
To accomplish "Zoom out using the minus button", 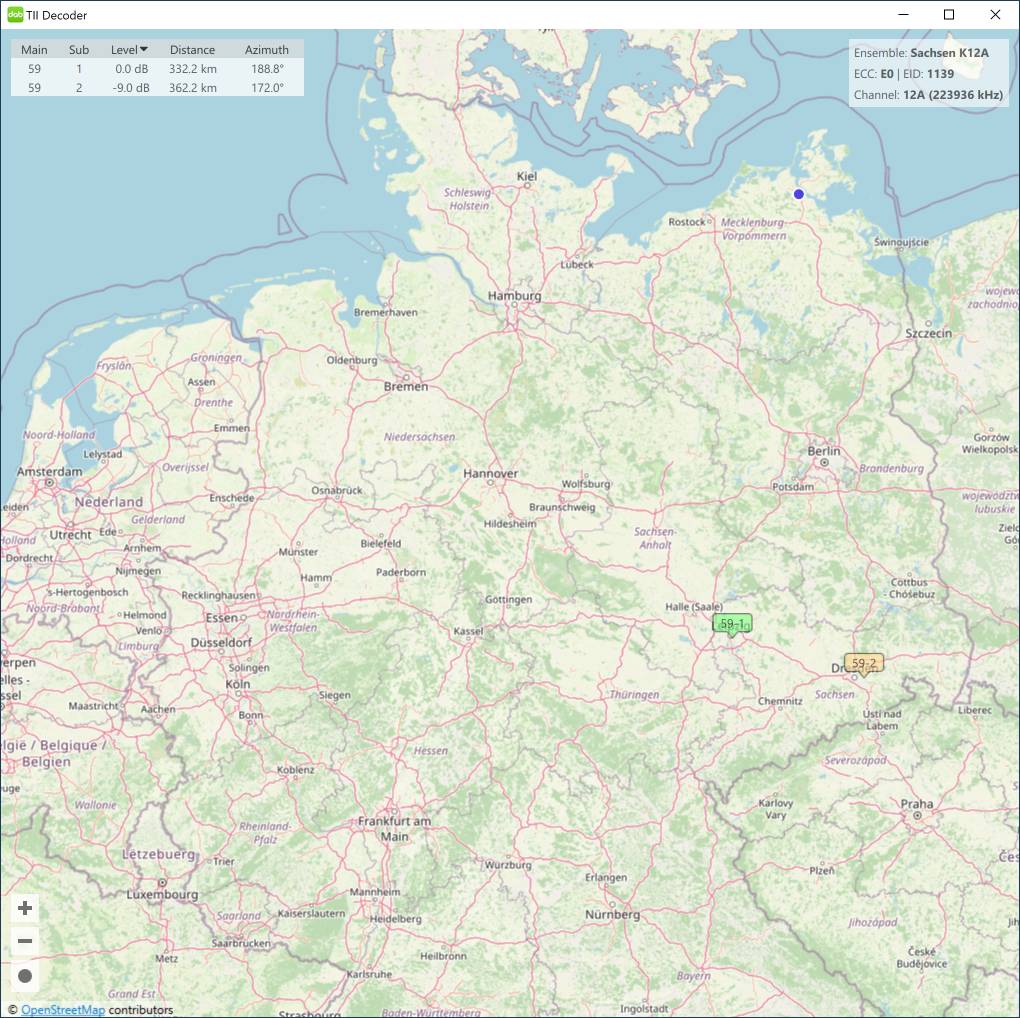I will tap(25, 941).
